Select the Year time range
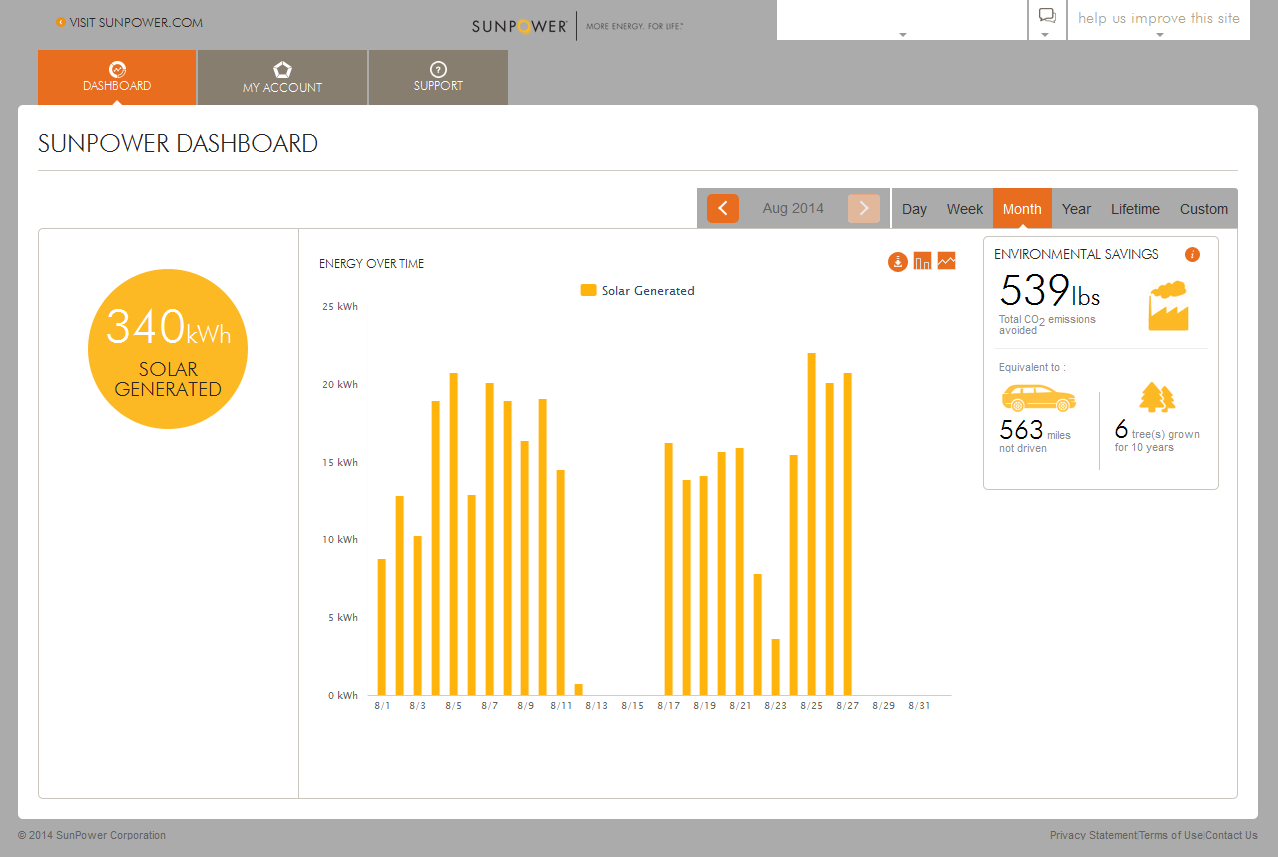 click(x=1076, y=209)
